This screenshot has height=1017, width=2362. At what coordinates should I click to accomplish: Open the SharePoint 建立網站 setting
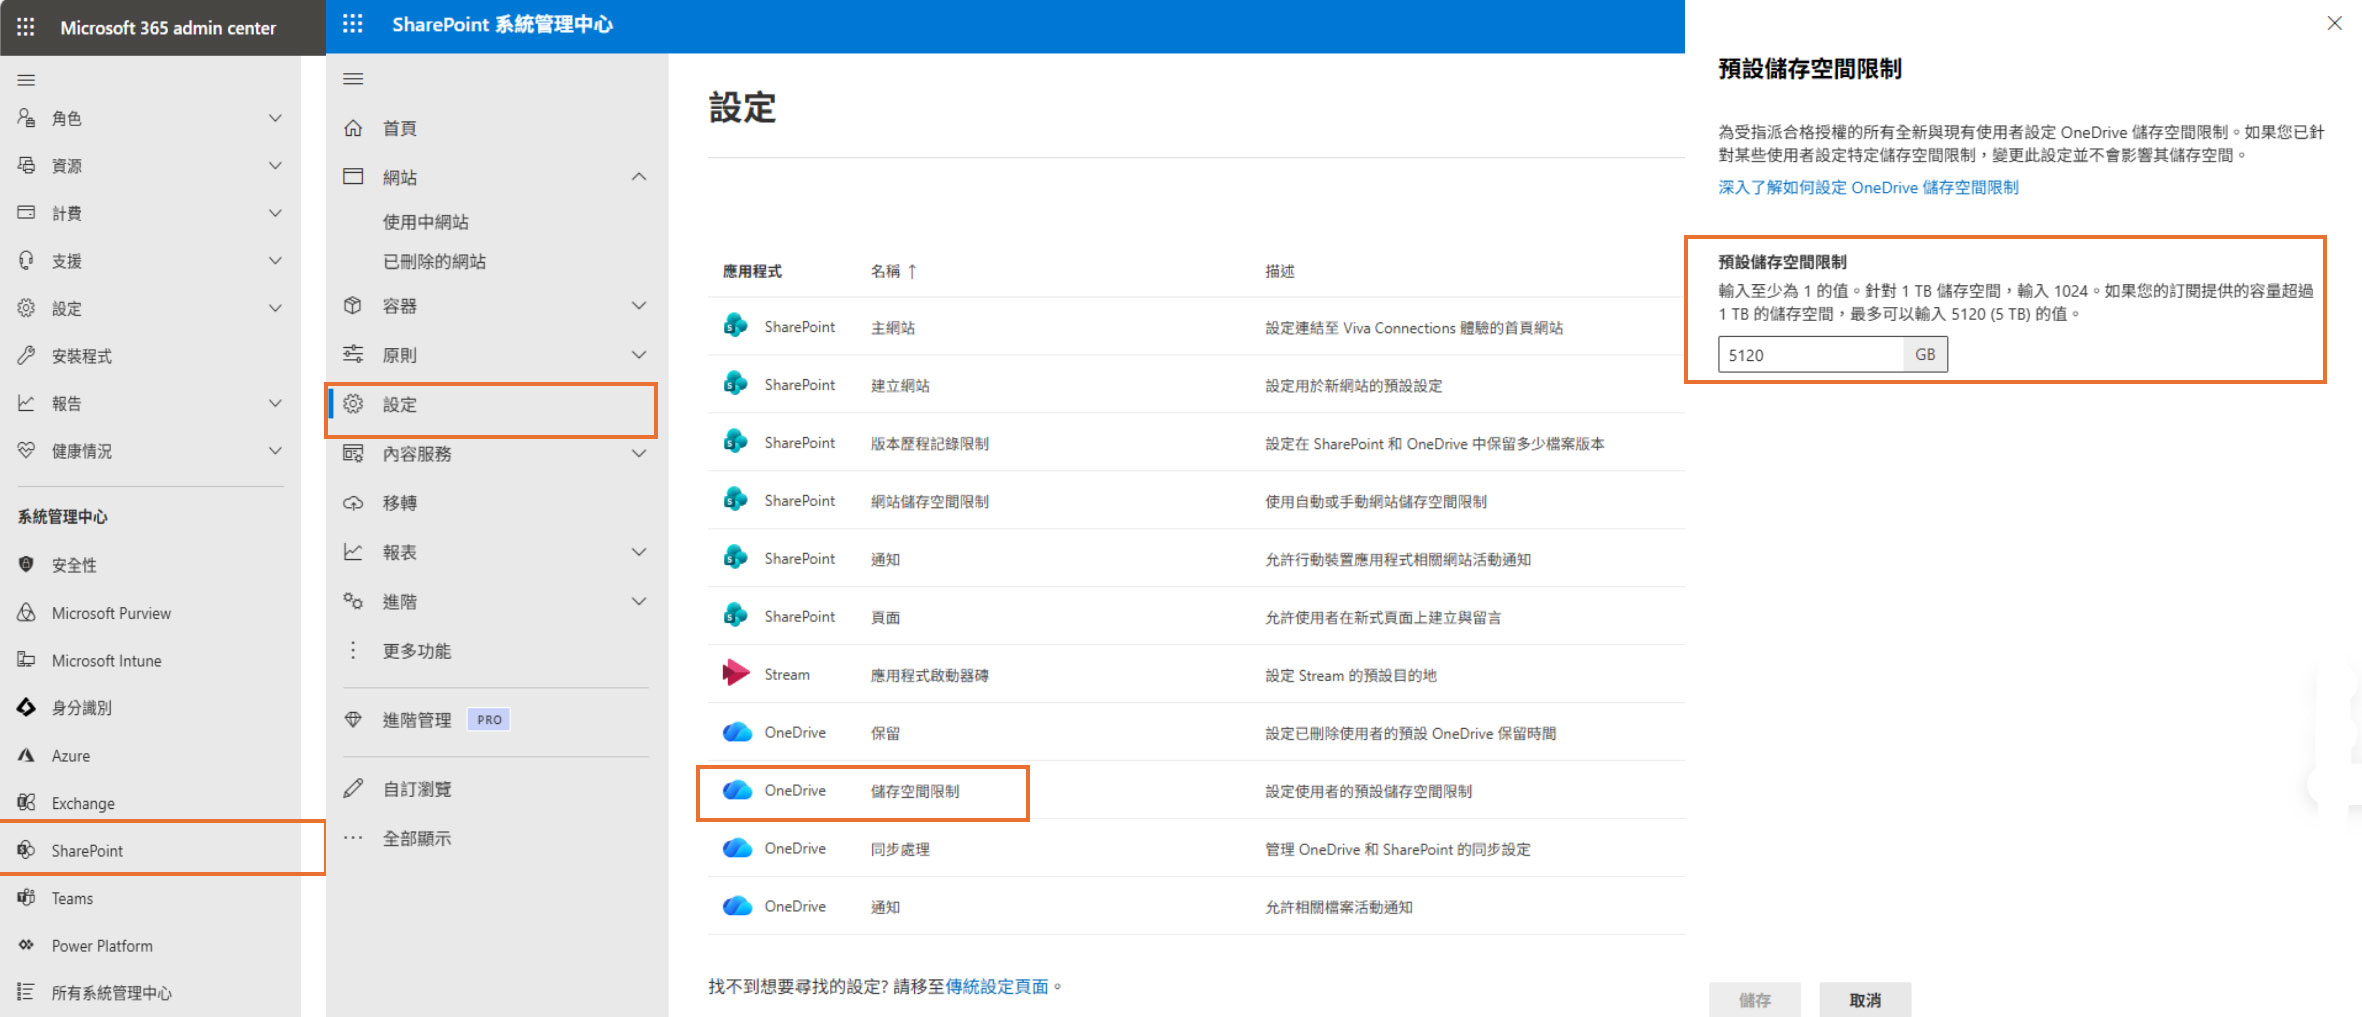(899, 385)
